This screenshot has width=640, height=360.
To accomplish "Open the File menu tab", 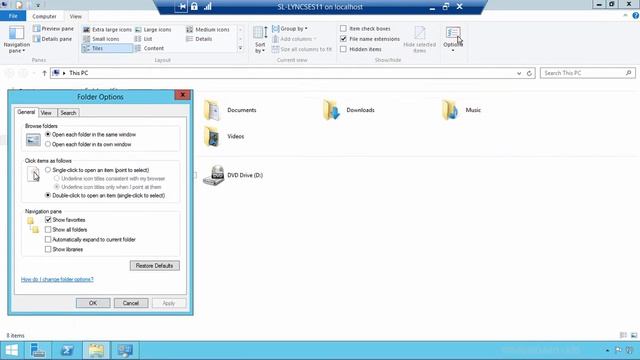I will [13, 16].
